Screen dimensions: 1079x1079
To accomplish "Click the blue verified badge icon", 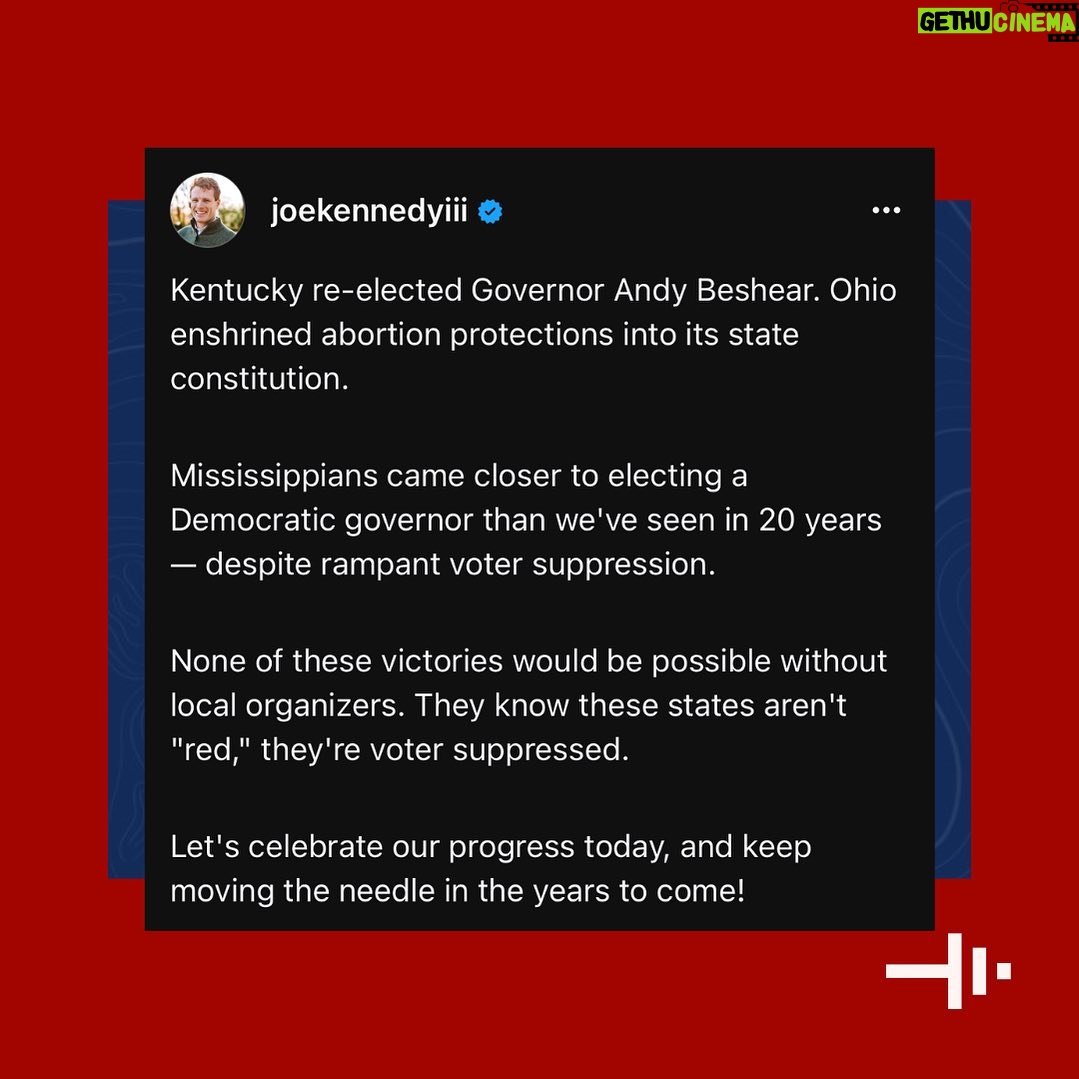I will 490,211.
